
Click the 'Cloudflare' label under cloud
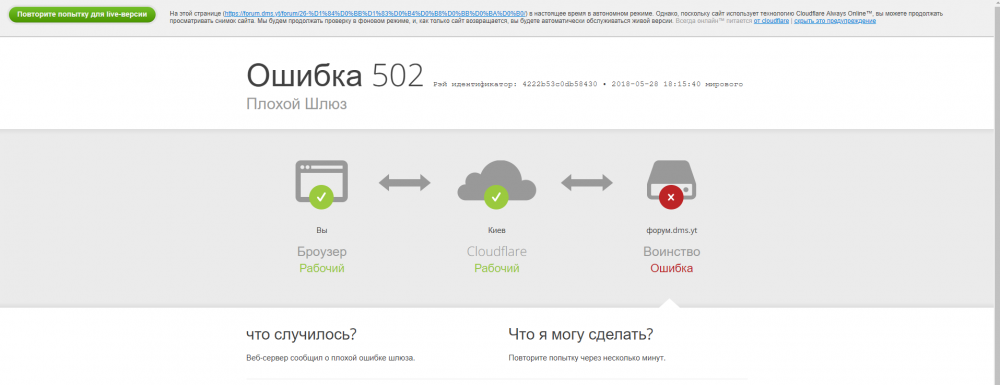pos(497,251)
